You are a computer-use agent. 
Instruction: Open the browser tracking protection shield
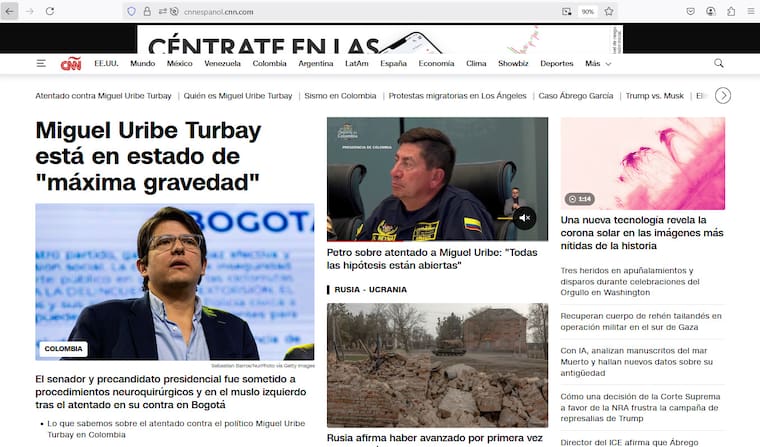click(131, 11)
